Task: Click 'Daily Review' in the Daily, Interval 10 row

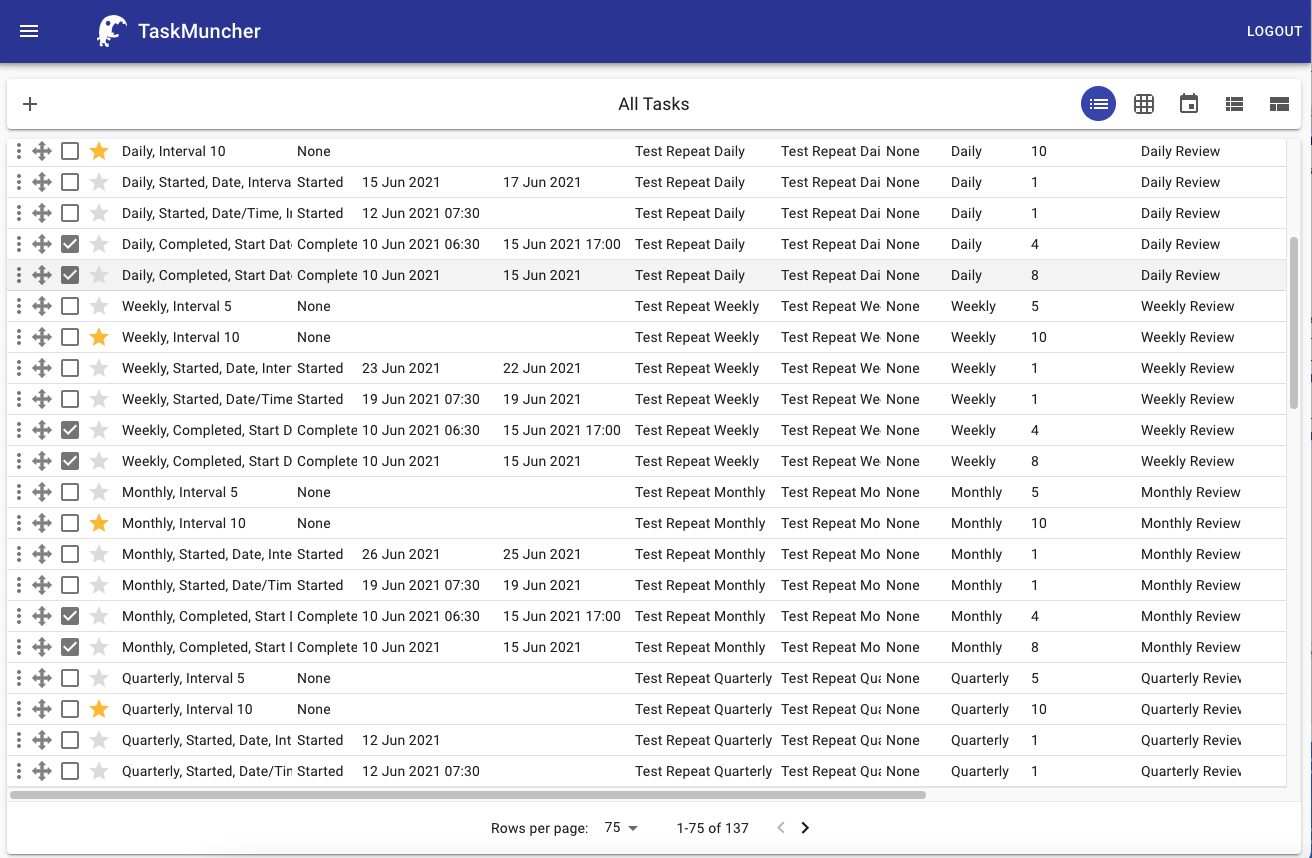Action: coord(1181,152)
